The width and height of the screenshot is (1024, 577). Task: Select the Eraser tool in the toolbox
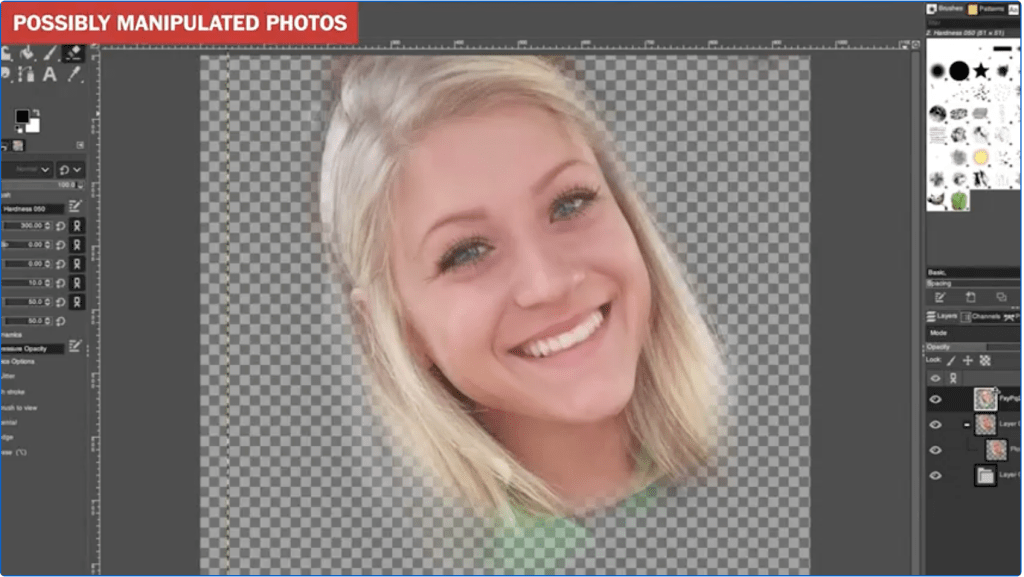click(72, 52)
